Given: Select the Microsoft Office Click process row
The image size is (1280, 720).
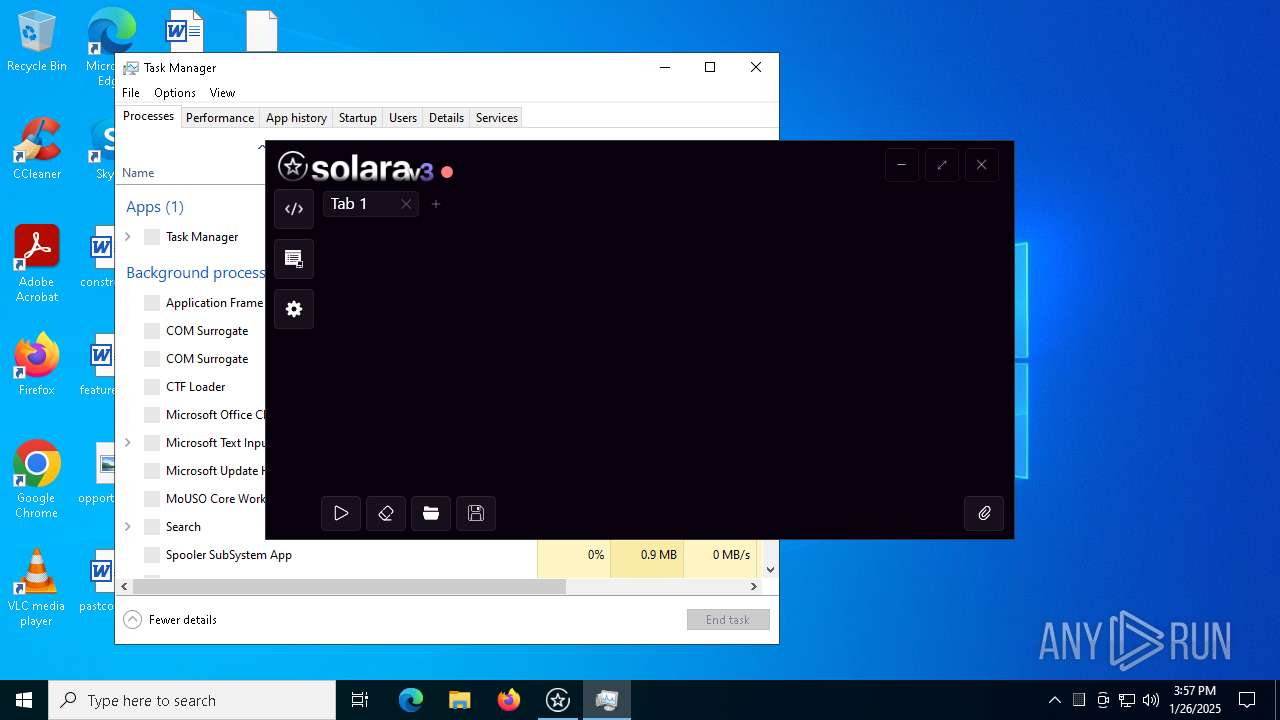Looking at the screenshot, I should pos(191,414).
